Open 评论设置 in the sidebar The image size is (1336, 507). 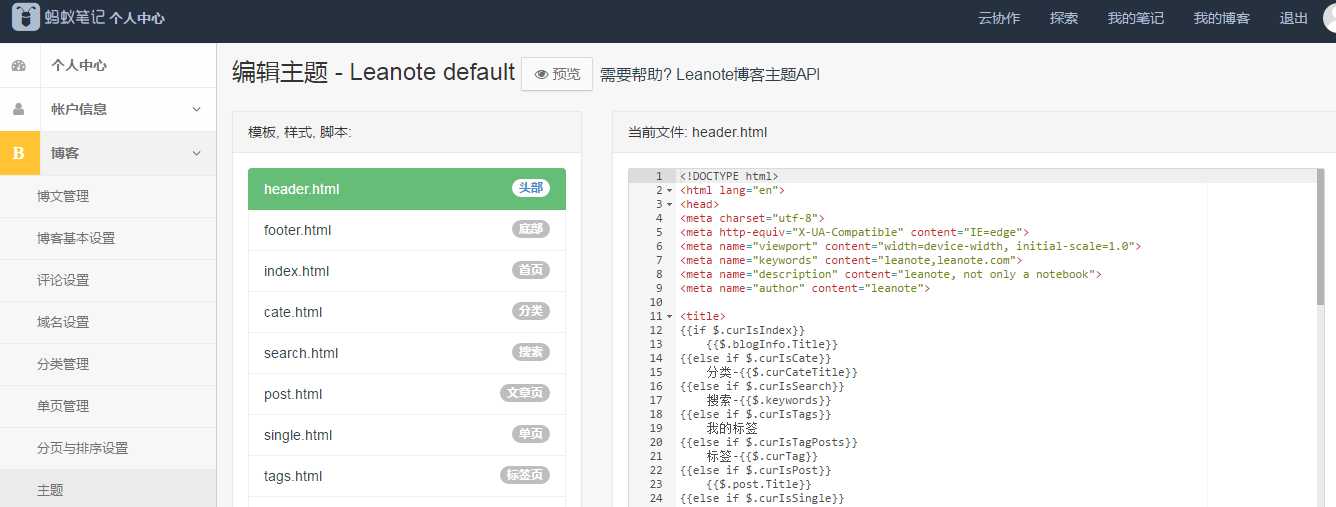click(x=108, y=280)
